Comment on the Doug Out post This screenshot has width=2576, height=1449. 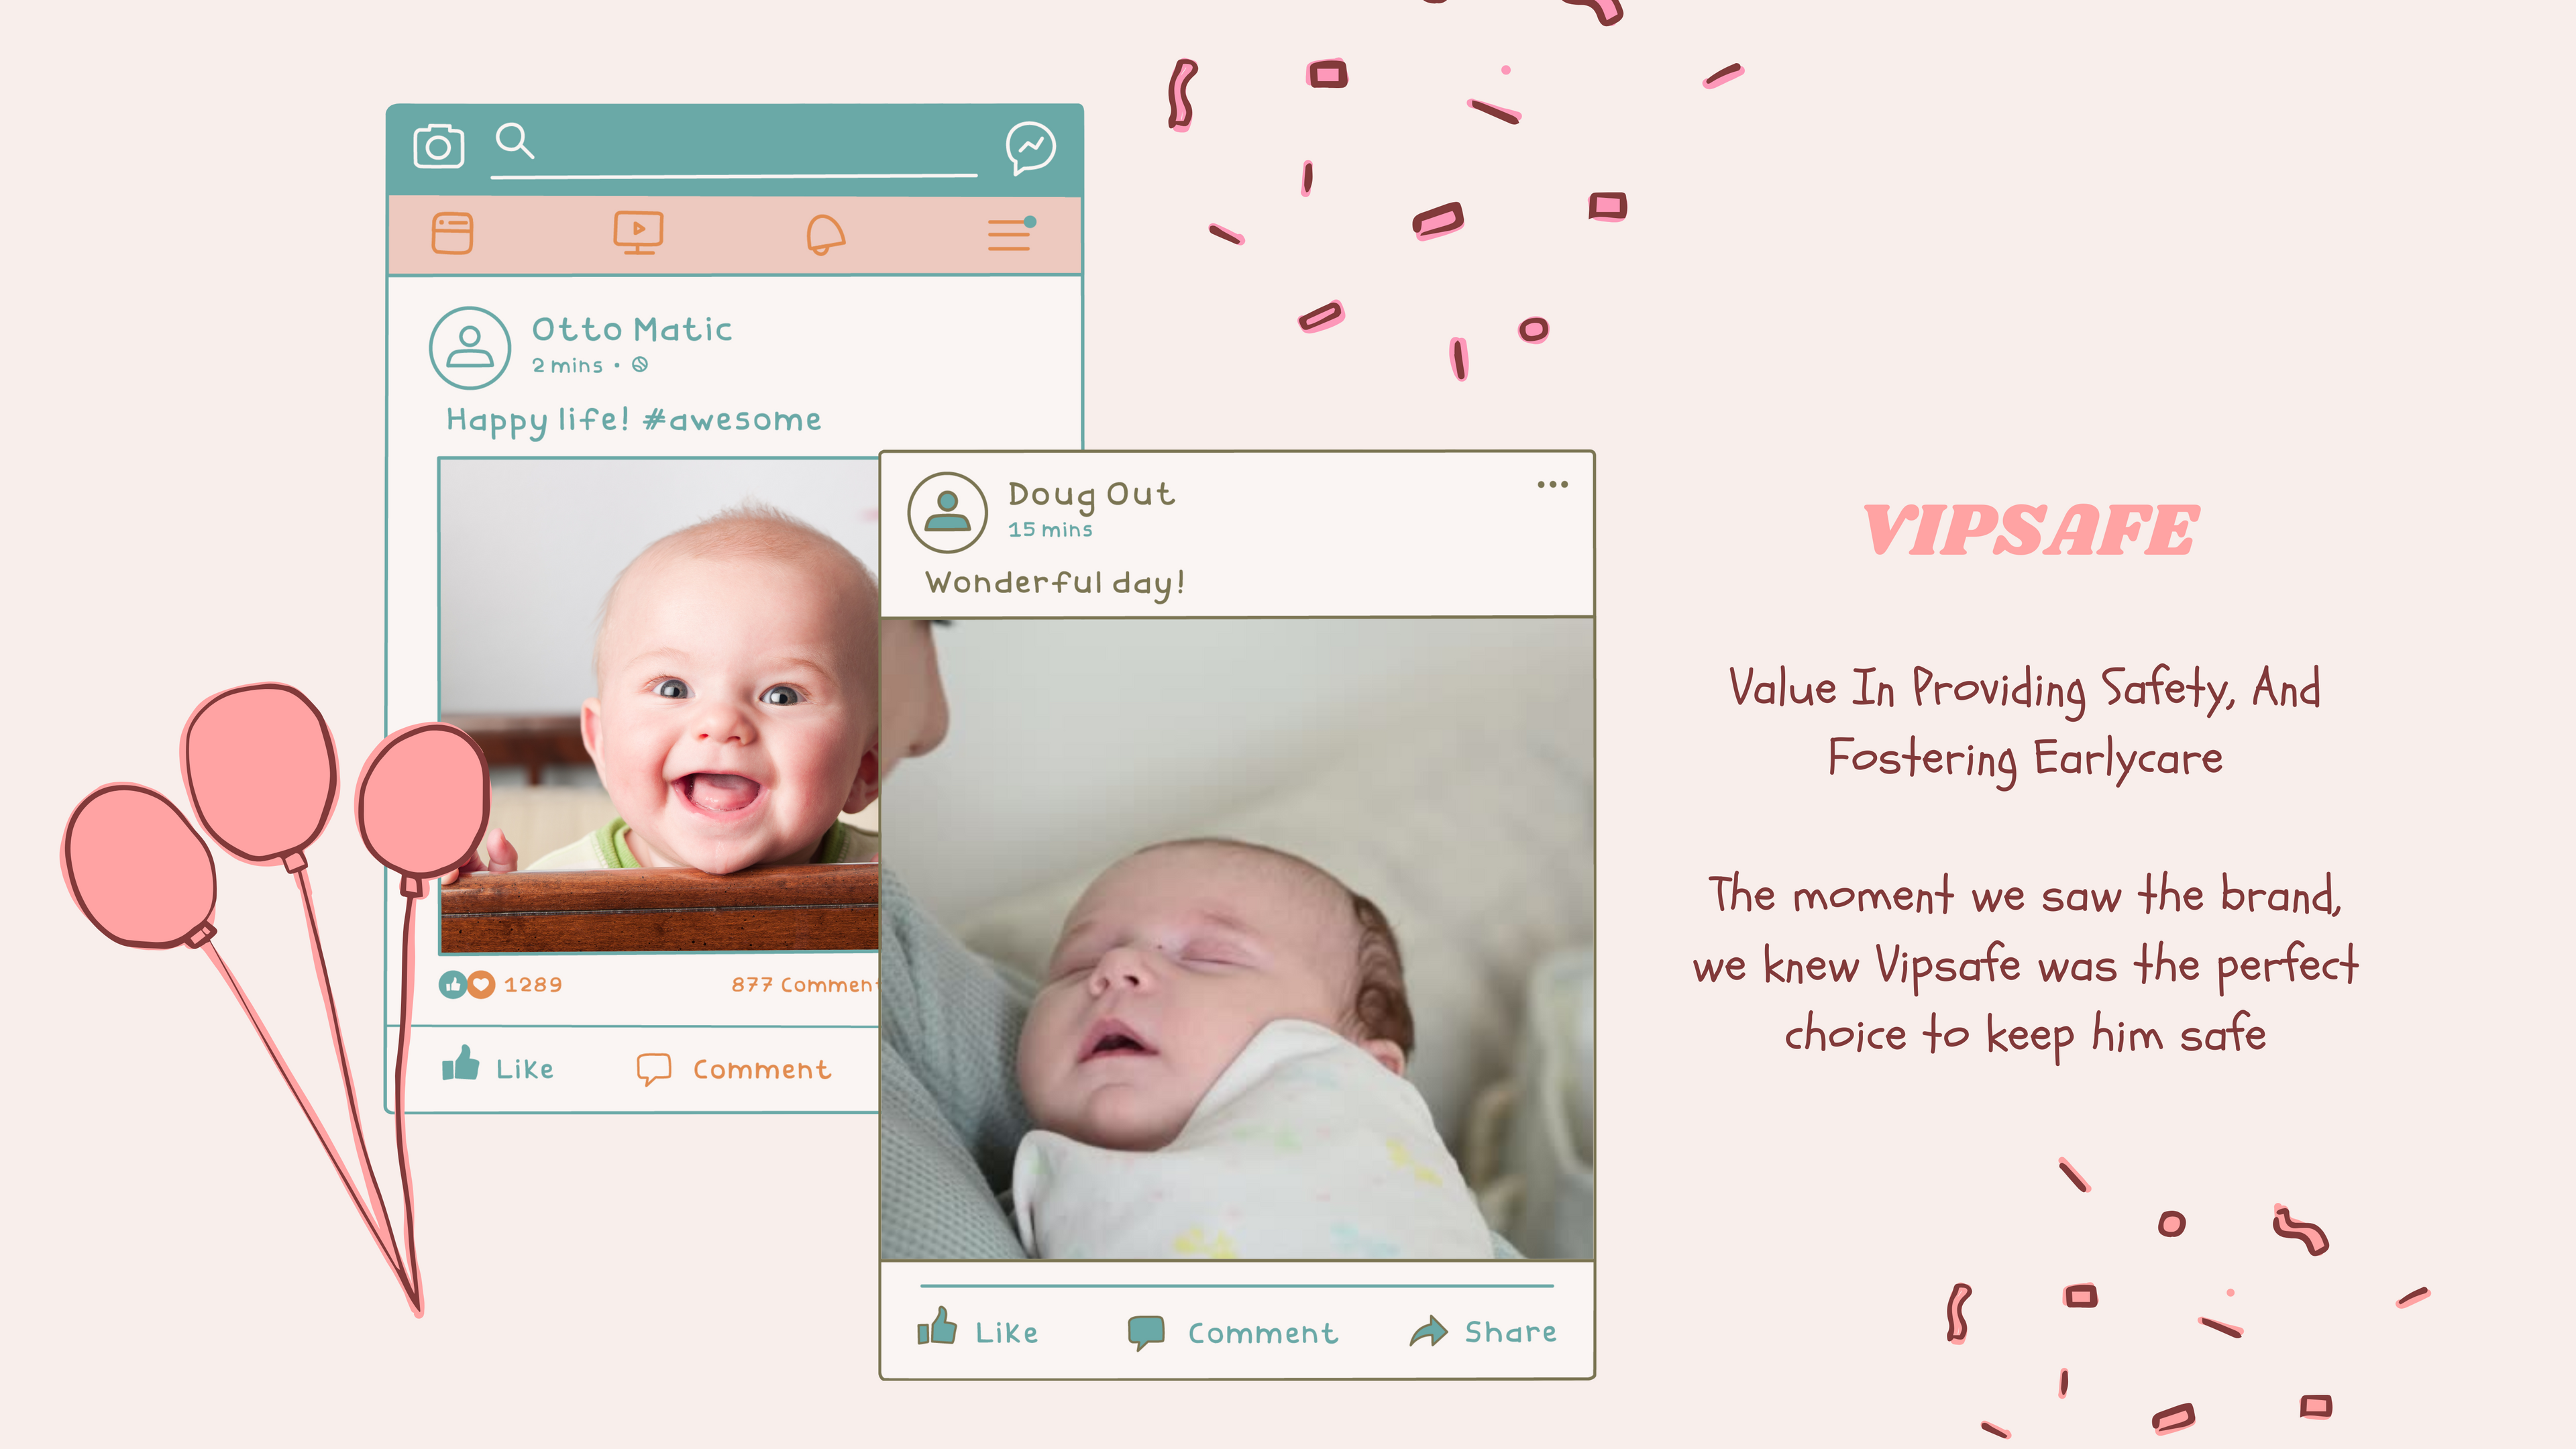coord(1233,1332)
